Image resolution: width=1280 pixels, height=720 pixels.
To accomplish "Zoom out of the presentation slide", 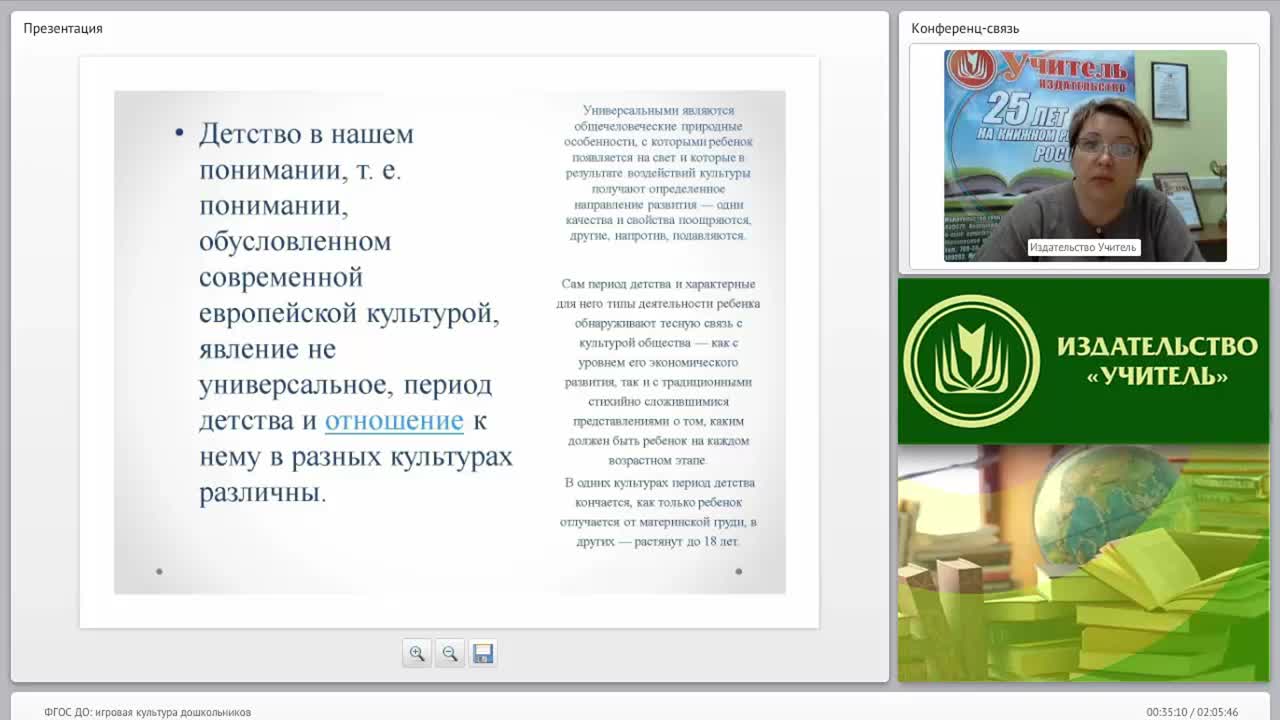I will 450,653.
